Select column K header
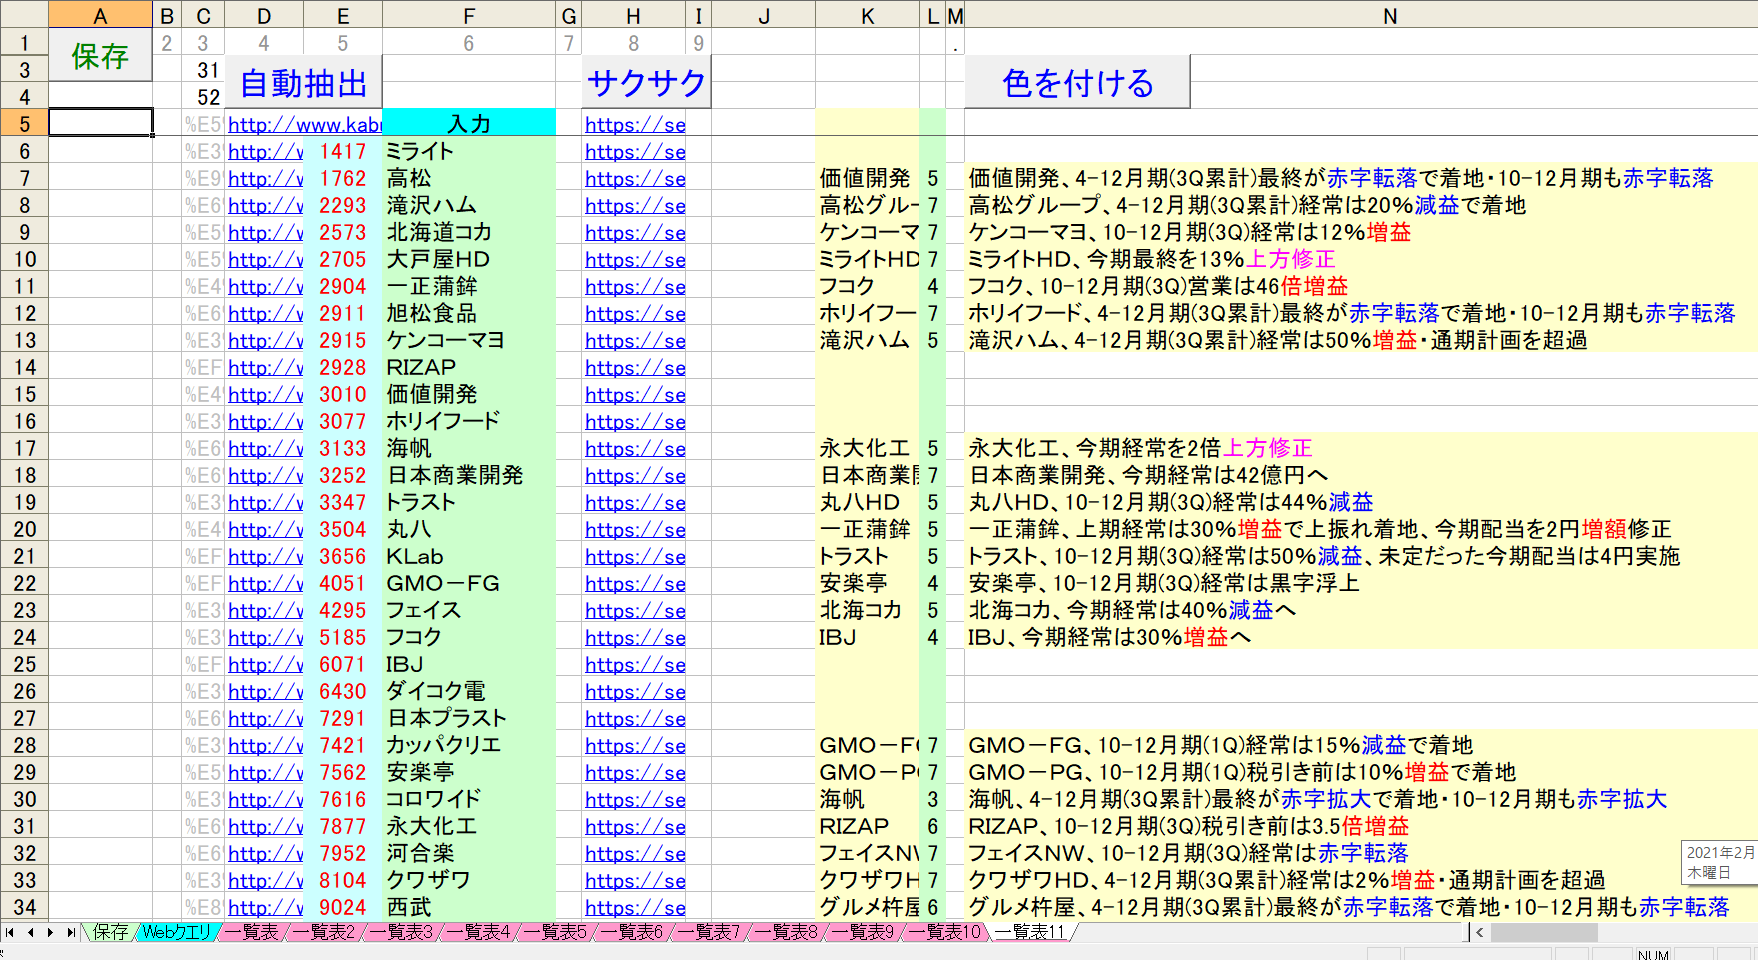This screenshot has height=960, width=1758. coord(867,16)
